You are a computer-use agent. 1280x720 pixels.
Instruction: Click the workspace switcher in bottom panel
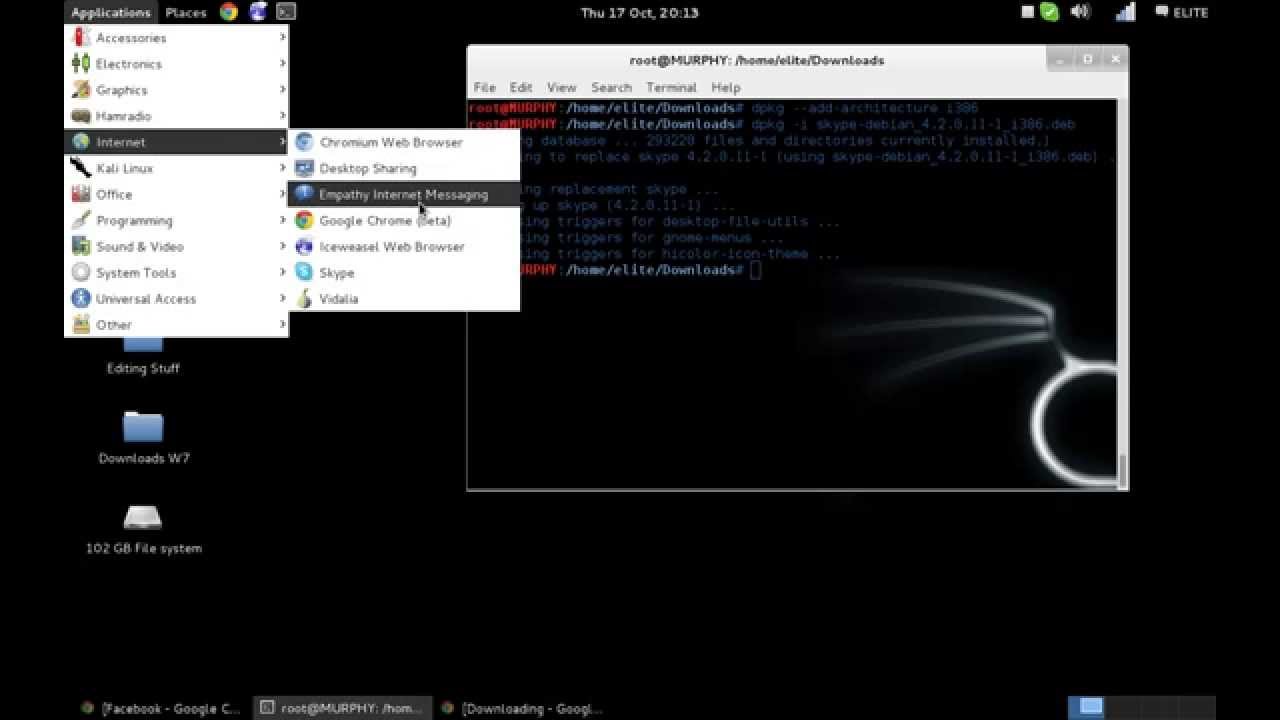point(1141,708)
